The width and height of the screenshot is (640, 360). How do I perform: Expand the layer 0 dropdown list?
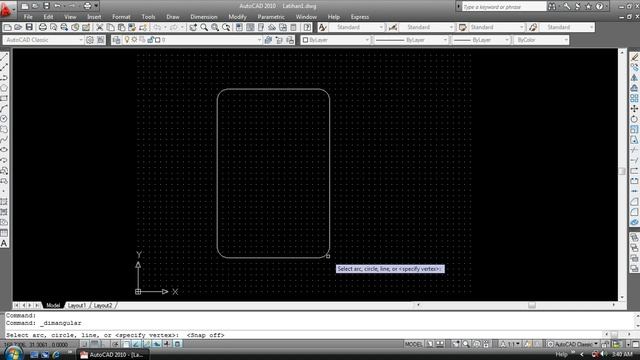tap(259, 40)
